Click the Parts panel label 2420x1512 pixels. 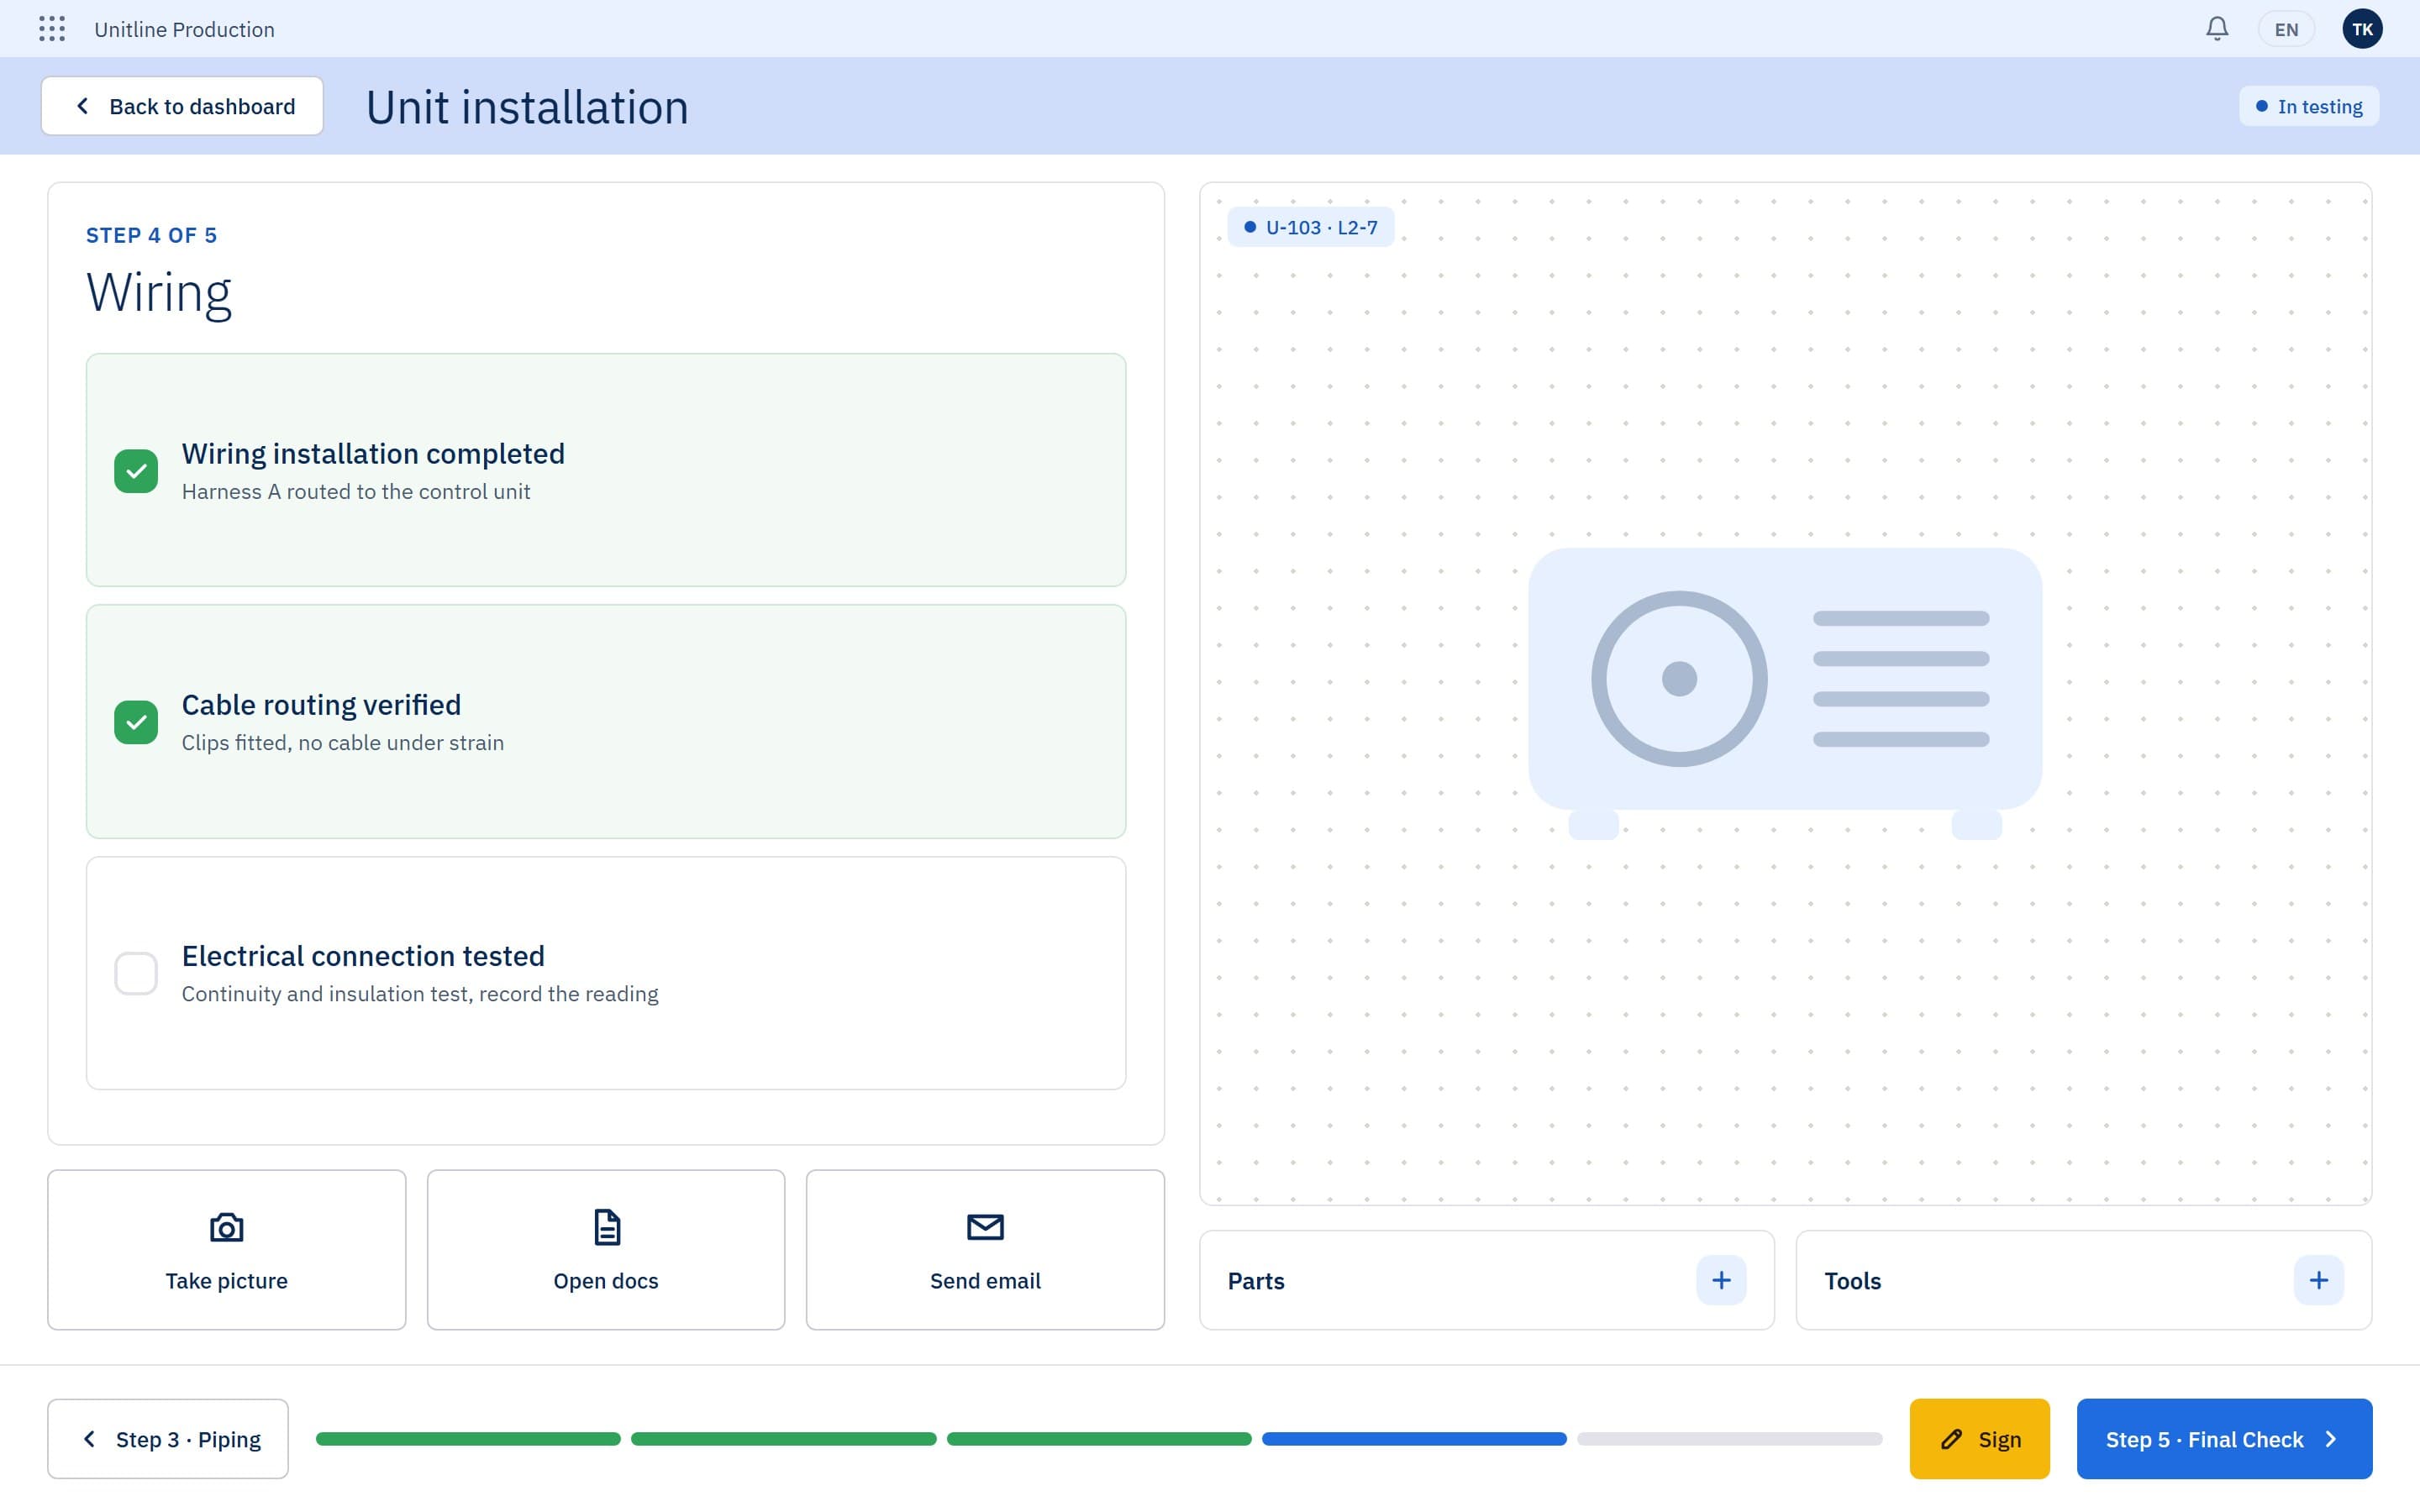(x=1256, y=1281)
